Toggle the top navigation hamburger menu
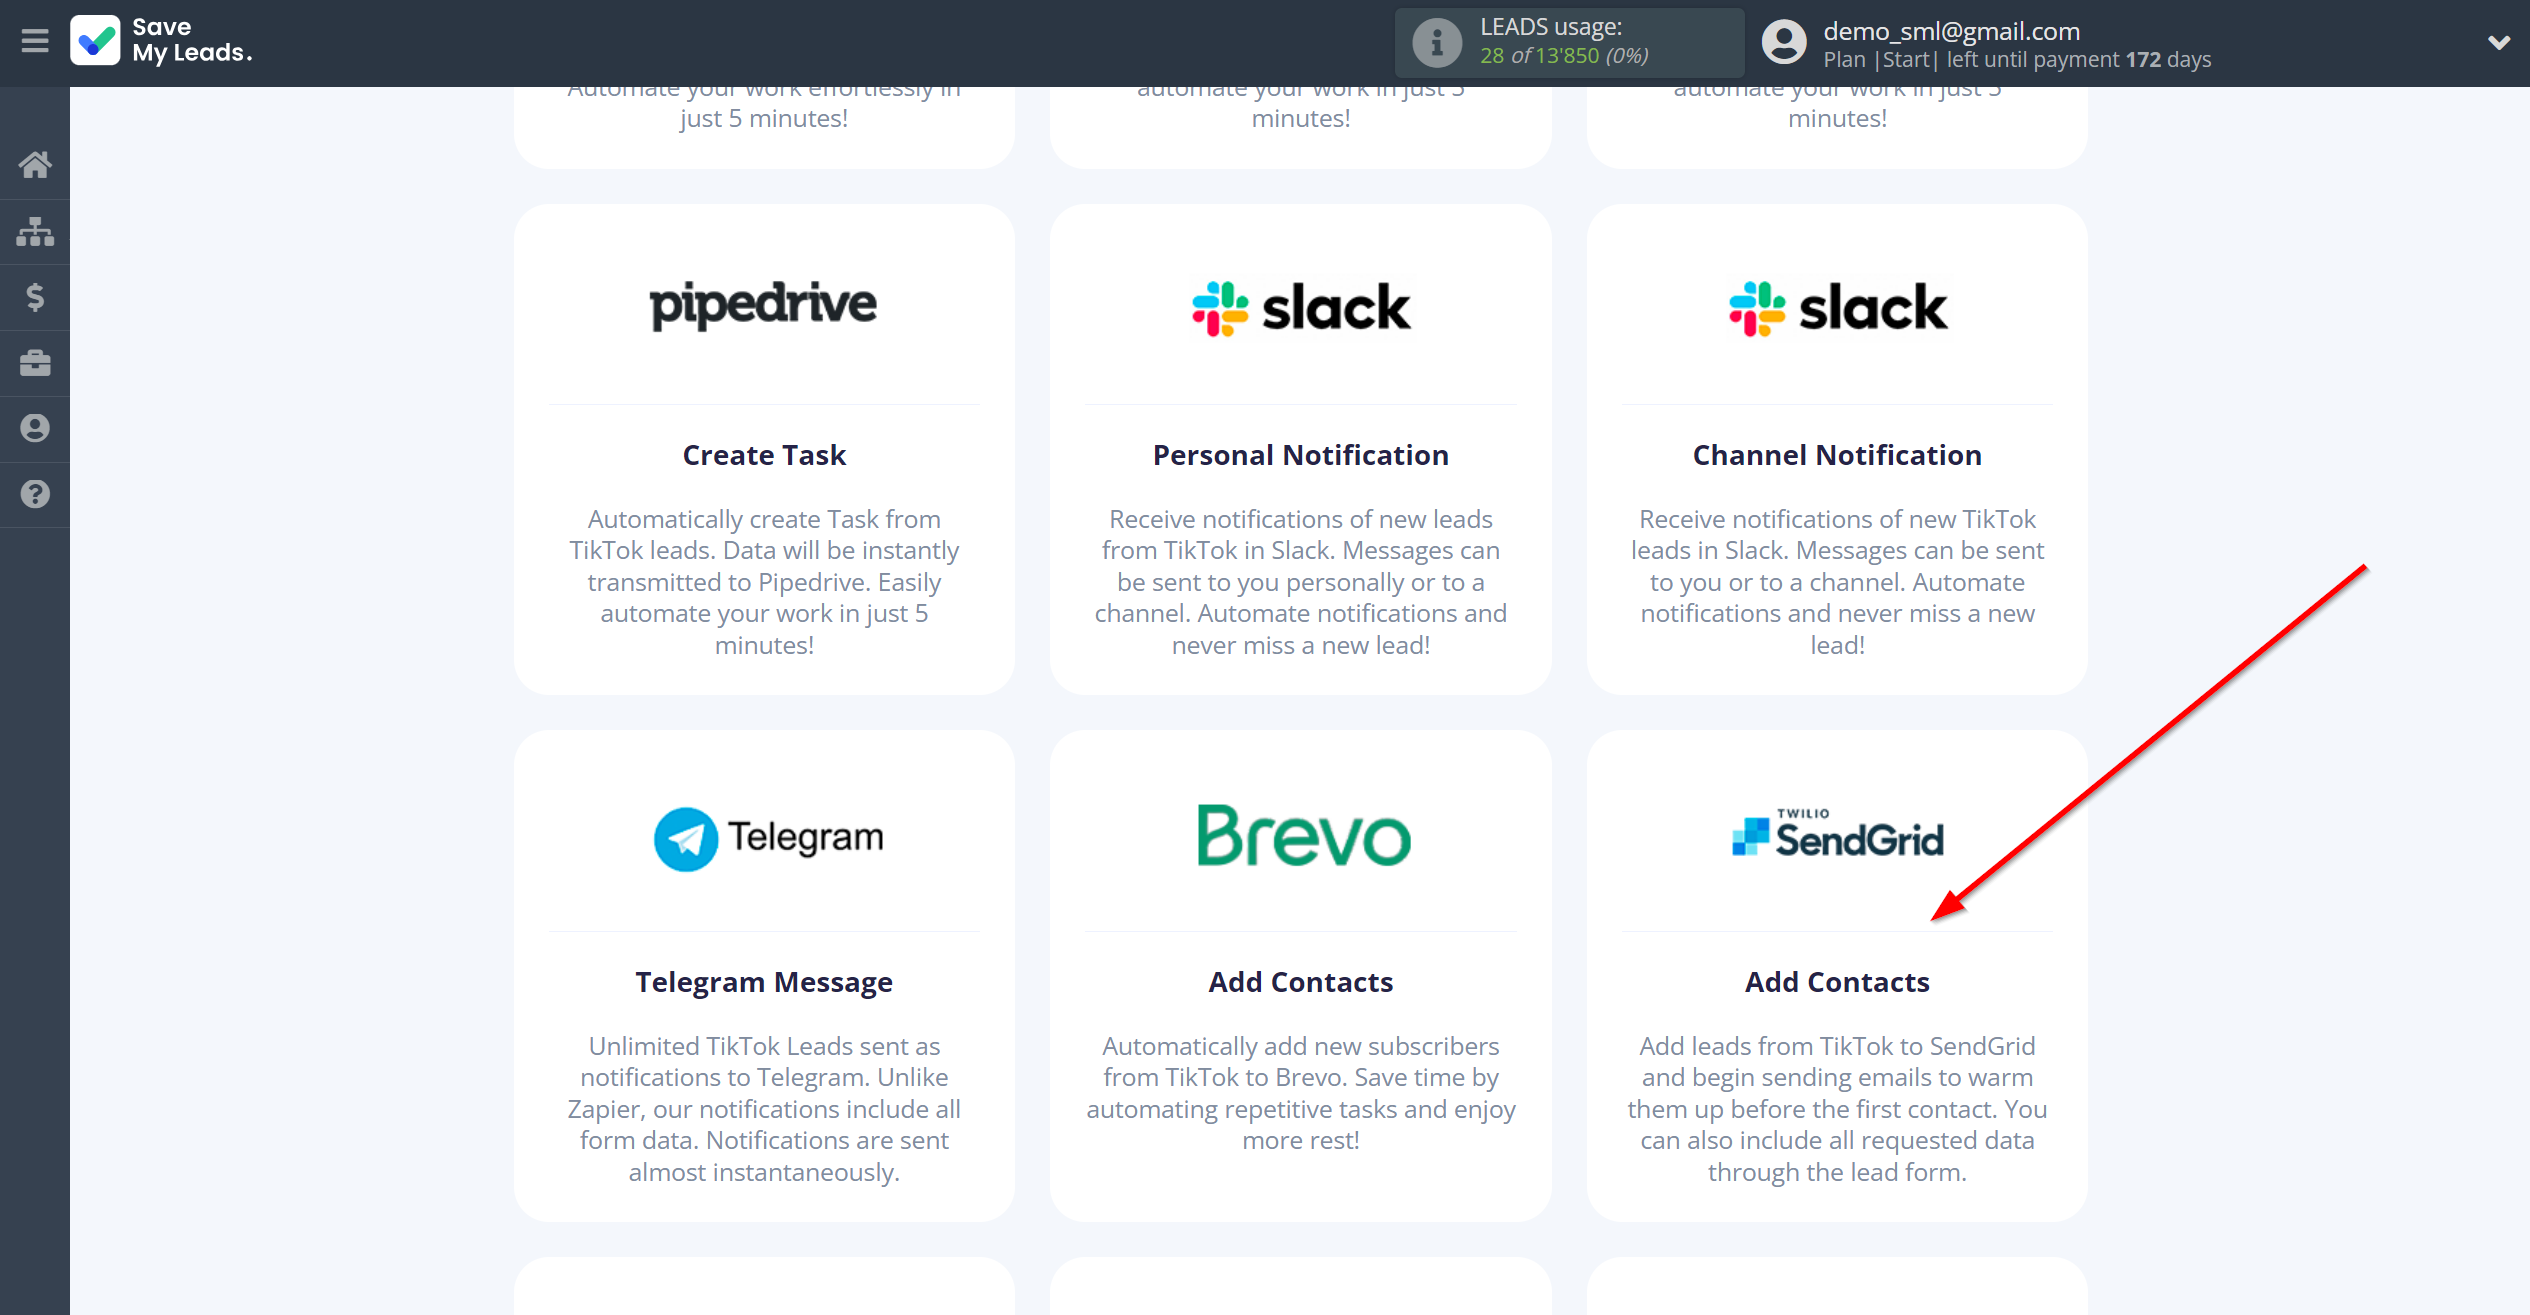 tap(35, 42)
